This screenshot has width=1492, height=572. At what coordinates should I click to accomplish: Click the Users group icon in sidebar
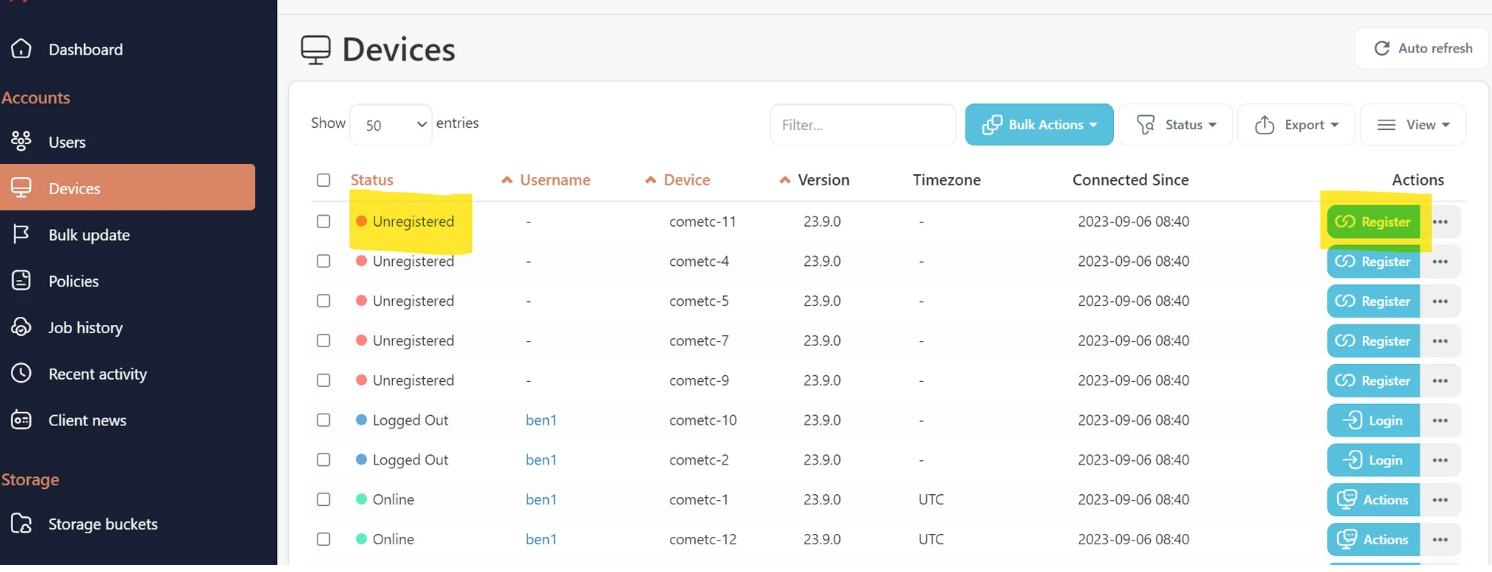click(21, 142)
